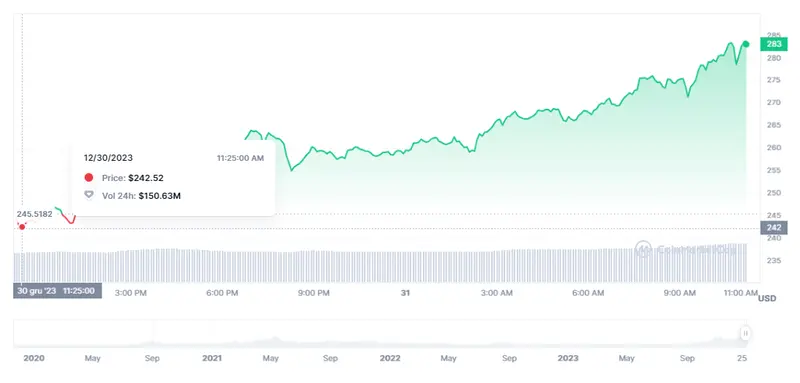The image size is (800, 383).
Task: Click the green 283 current price label
Action: (773, 44)
